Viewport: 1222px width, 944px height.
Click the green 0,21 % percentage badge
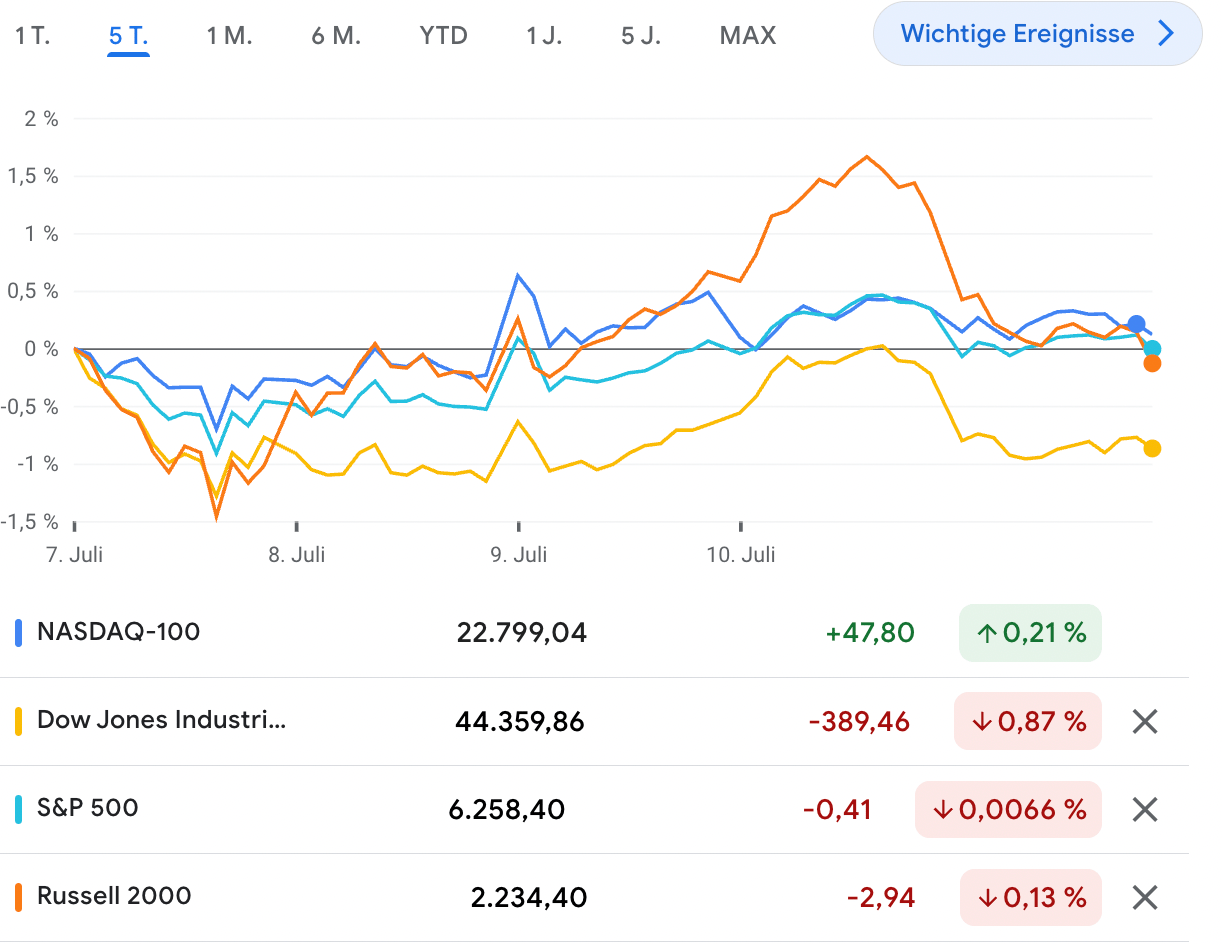(1030, 633)
